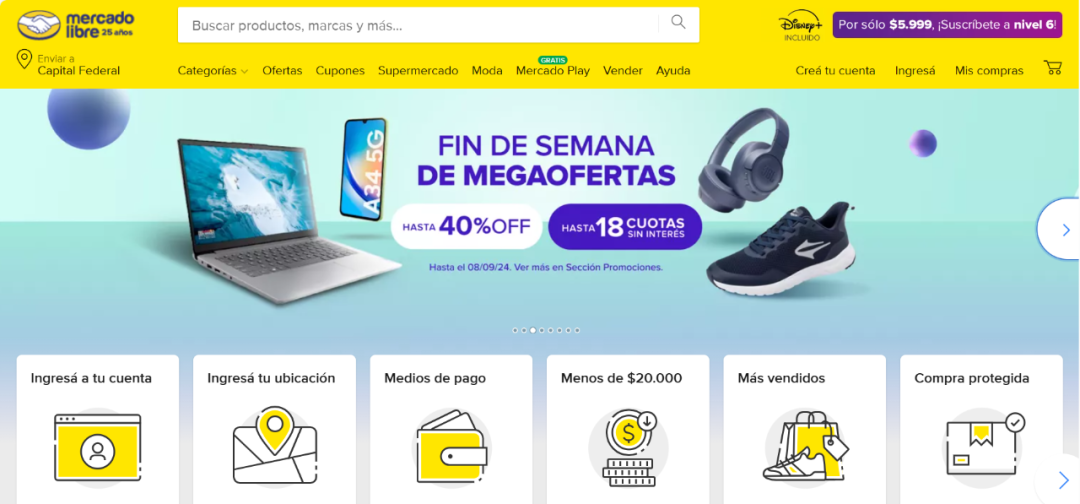1080x504 pixels.
Task: Open the Ofertas menu item
Action: (x=282, y=70)
